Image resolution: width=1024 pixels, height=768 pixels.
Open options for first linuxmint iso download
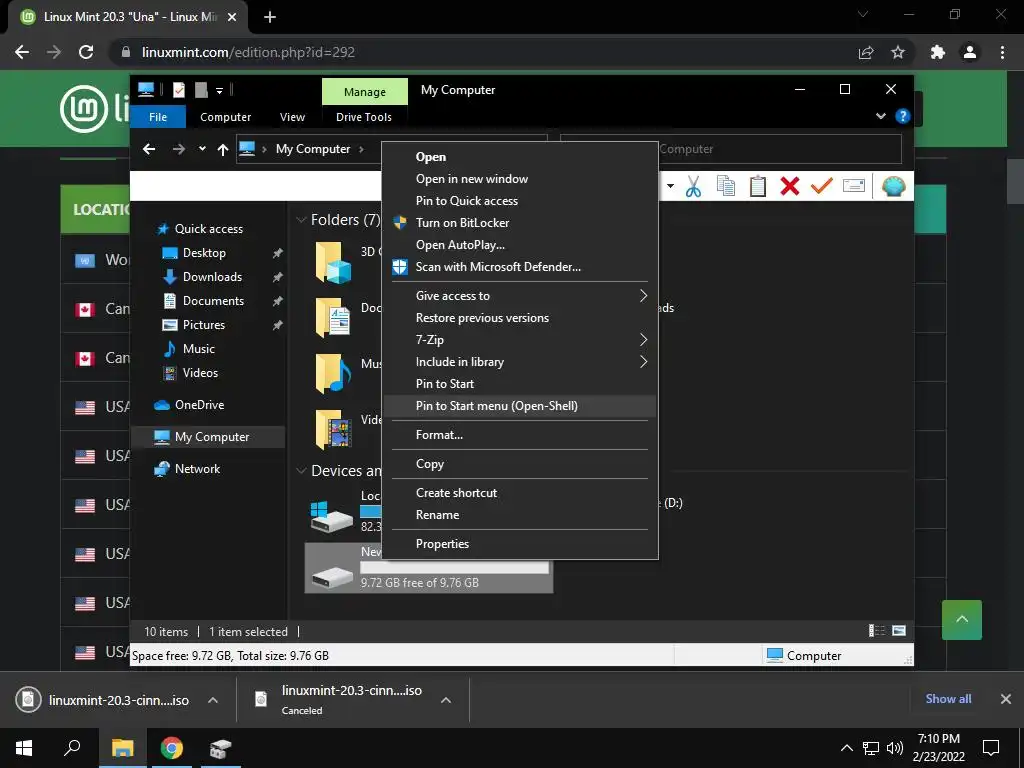click(x=213, y=700)
